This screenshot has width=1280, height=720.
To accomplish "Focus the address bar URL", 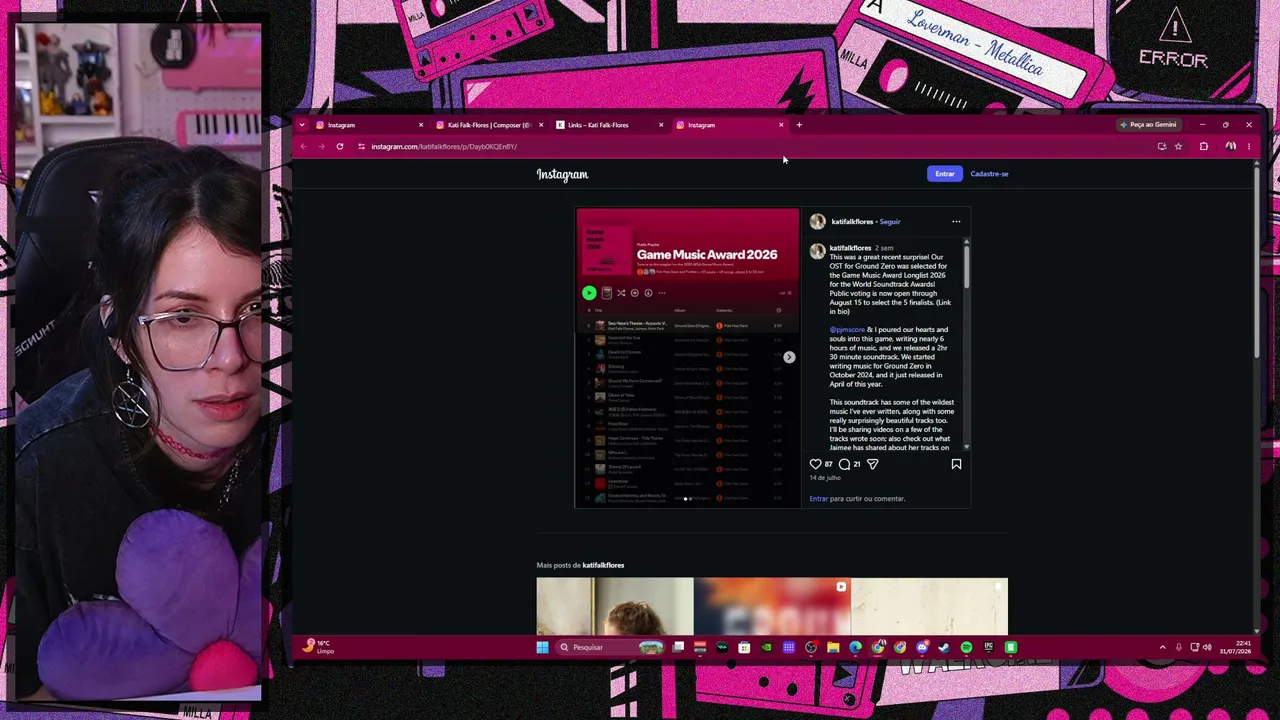I will 444,147.
